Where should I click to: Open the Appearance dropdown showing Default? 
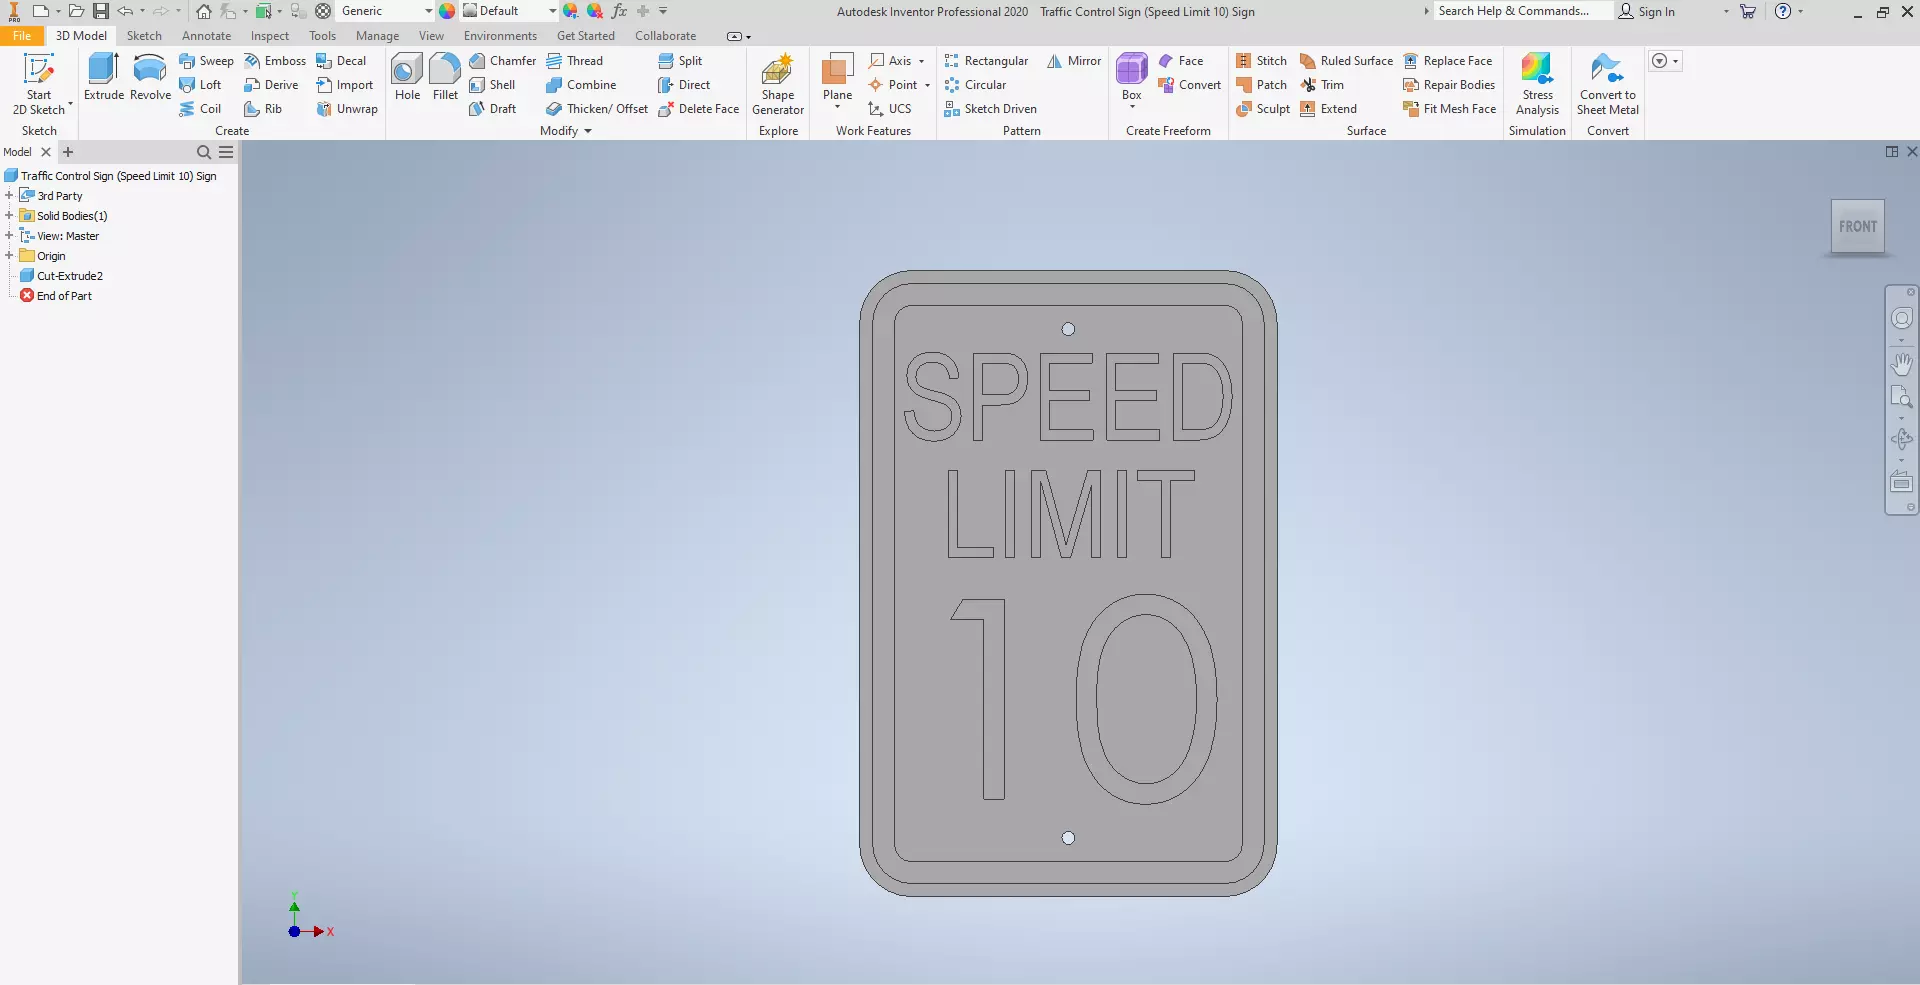(510, 11)
